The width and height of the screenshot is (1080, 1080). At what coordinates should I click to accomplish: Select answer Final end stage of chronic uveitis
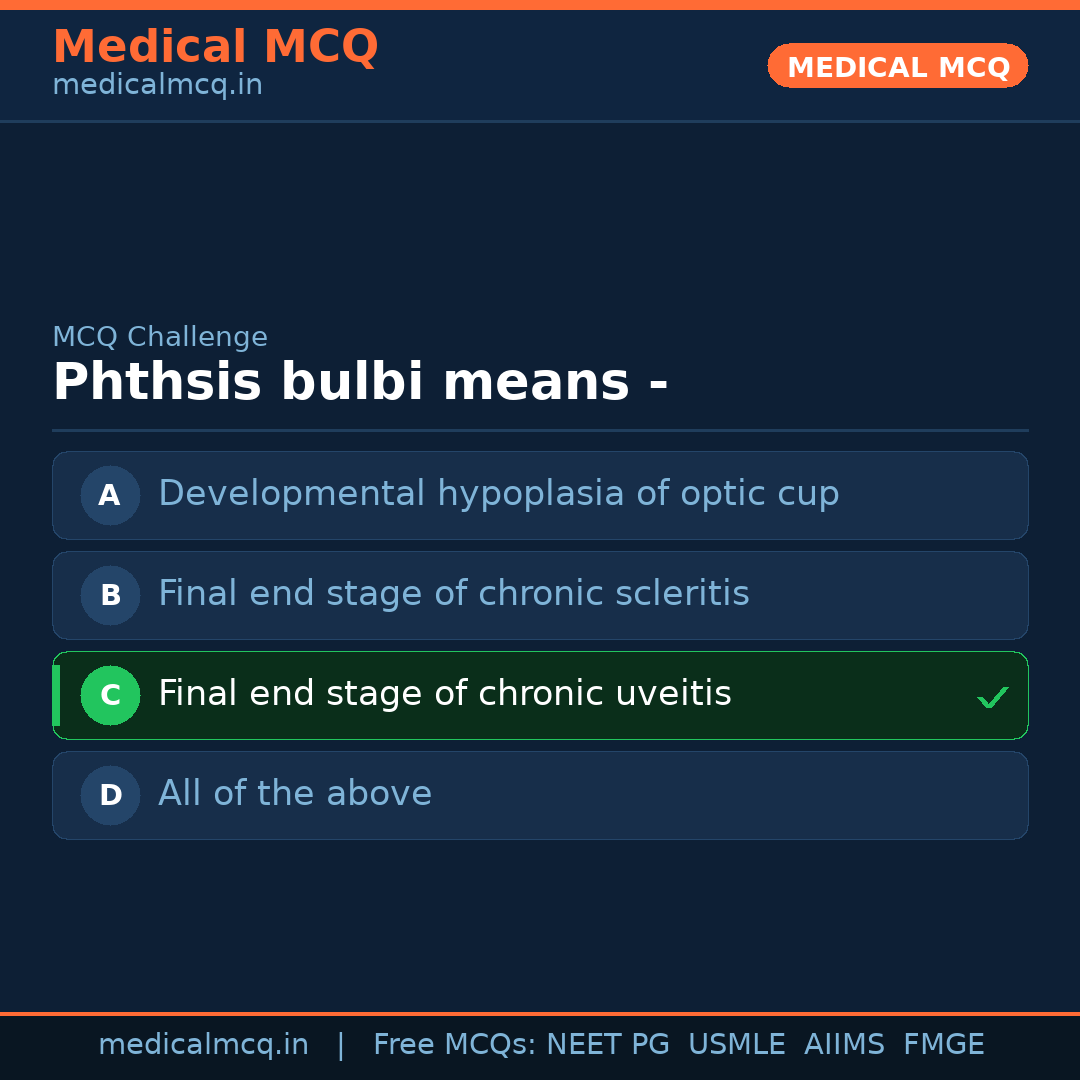[444, 694]
